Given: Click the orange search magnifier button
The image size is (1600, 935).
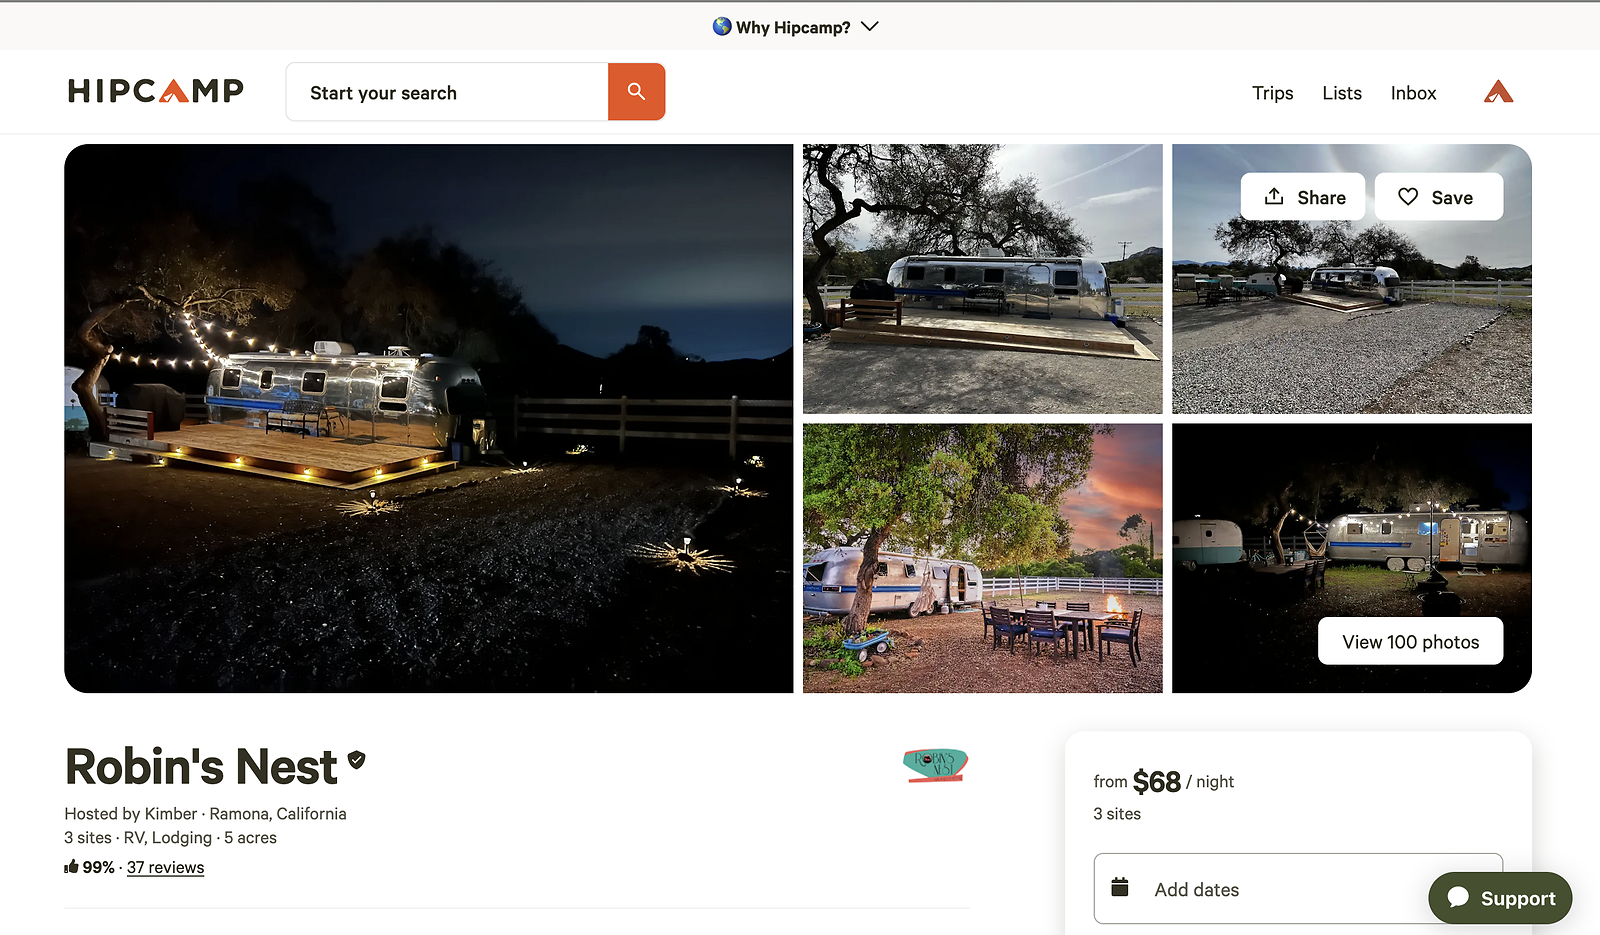Looking at the screenshot, I should point(636,92).
